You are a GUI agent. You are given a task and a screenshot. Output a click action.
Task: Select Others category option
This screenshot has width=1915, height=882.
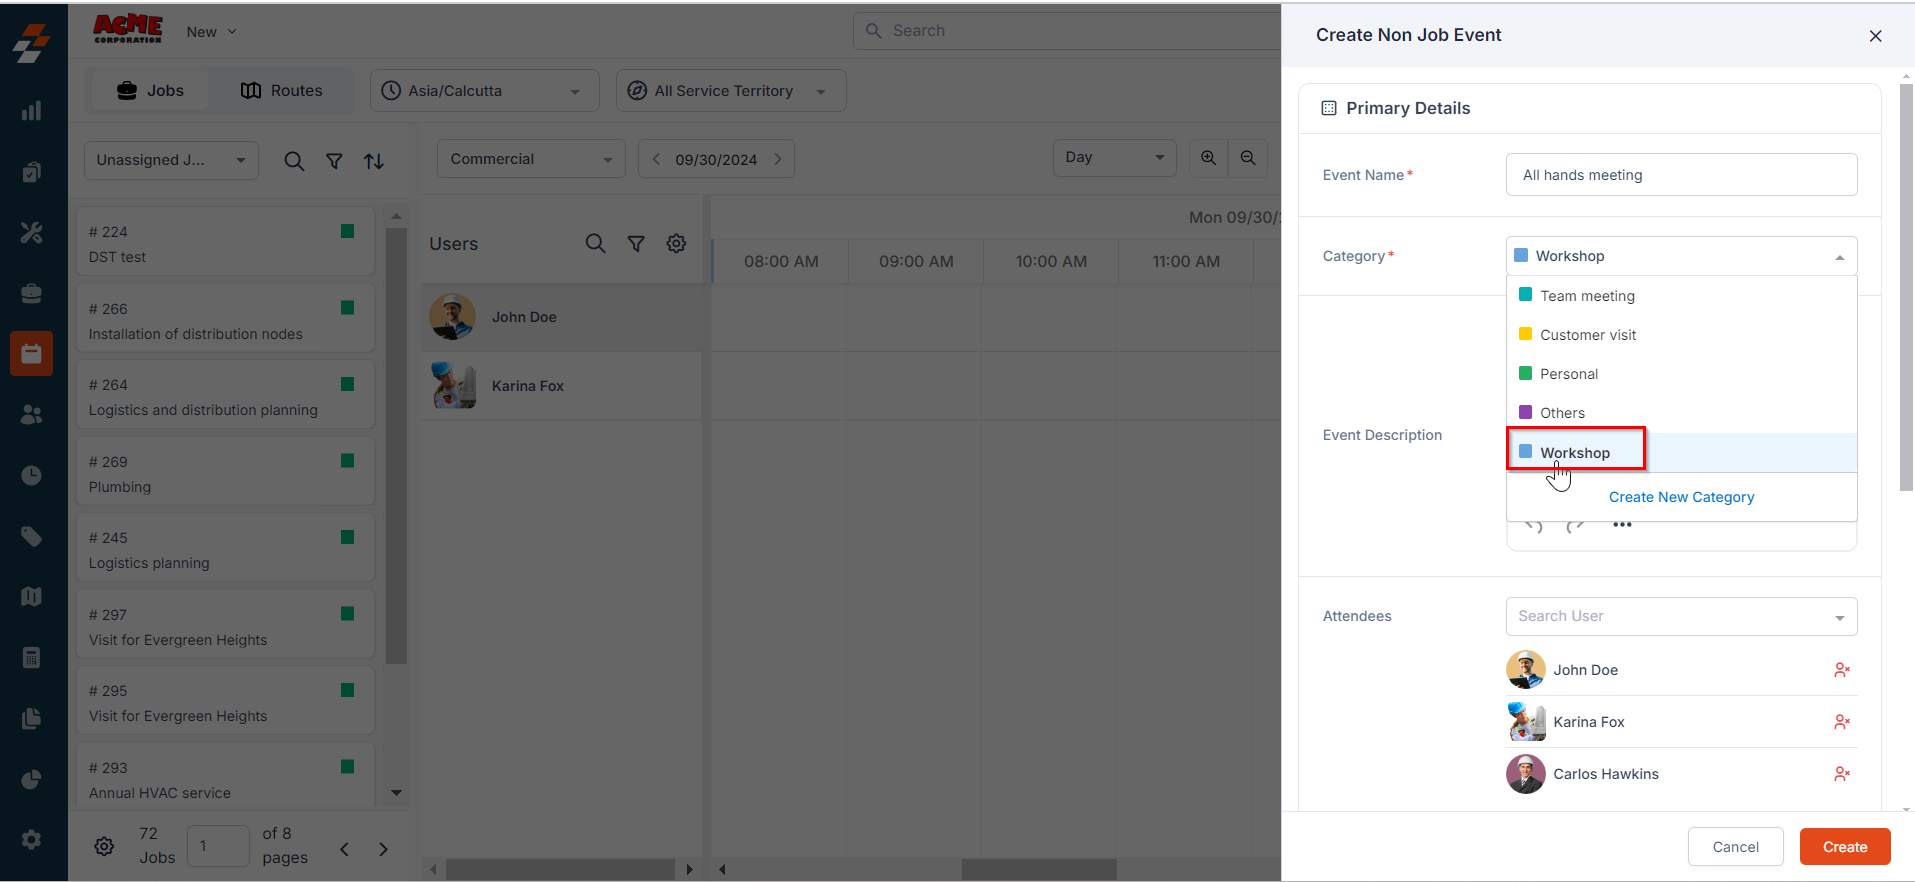tap(1682, 413)
